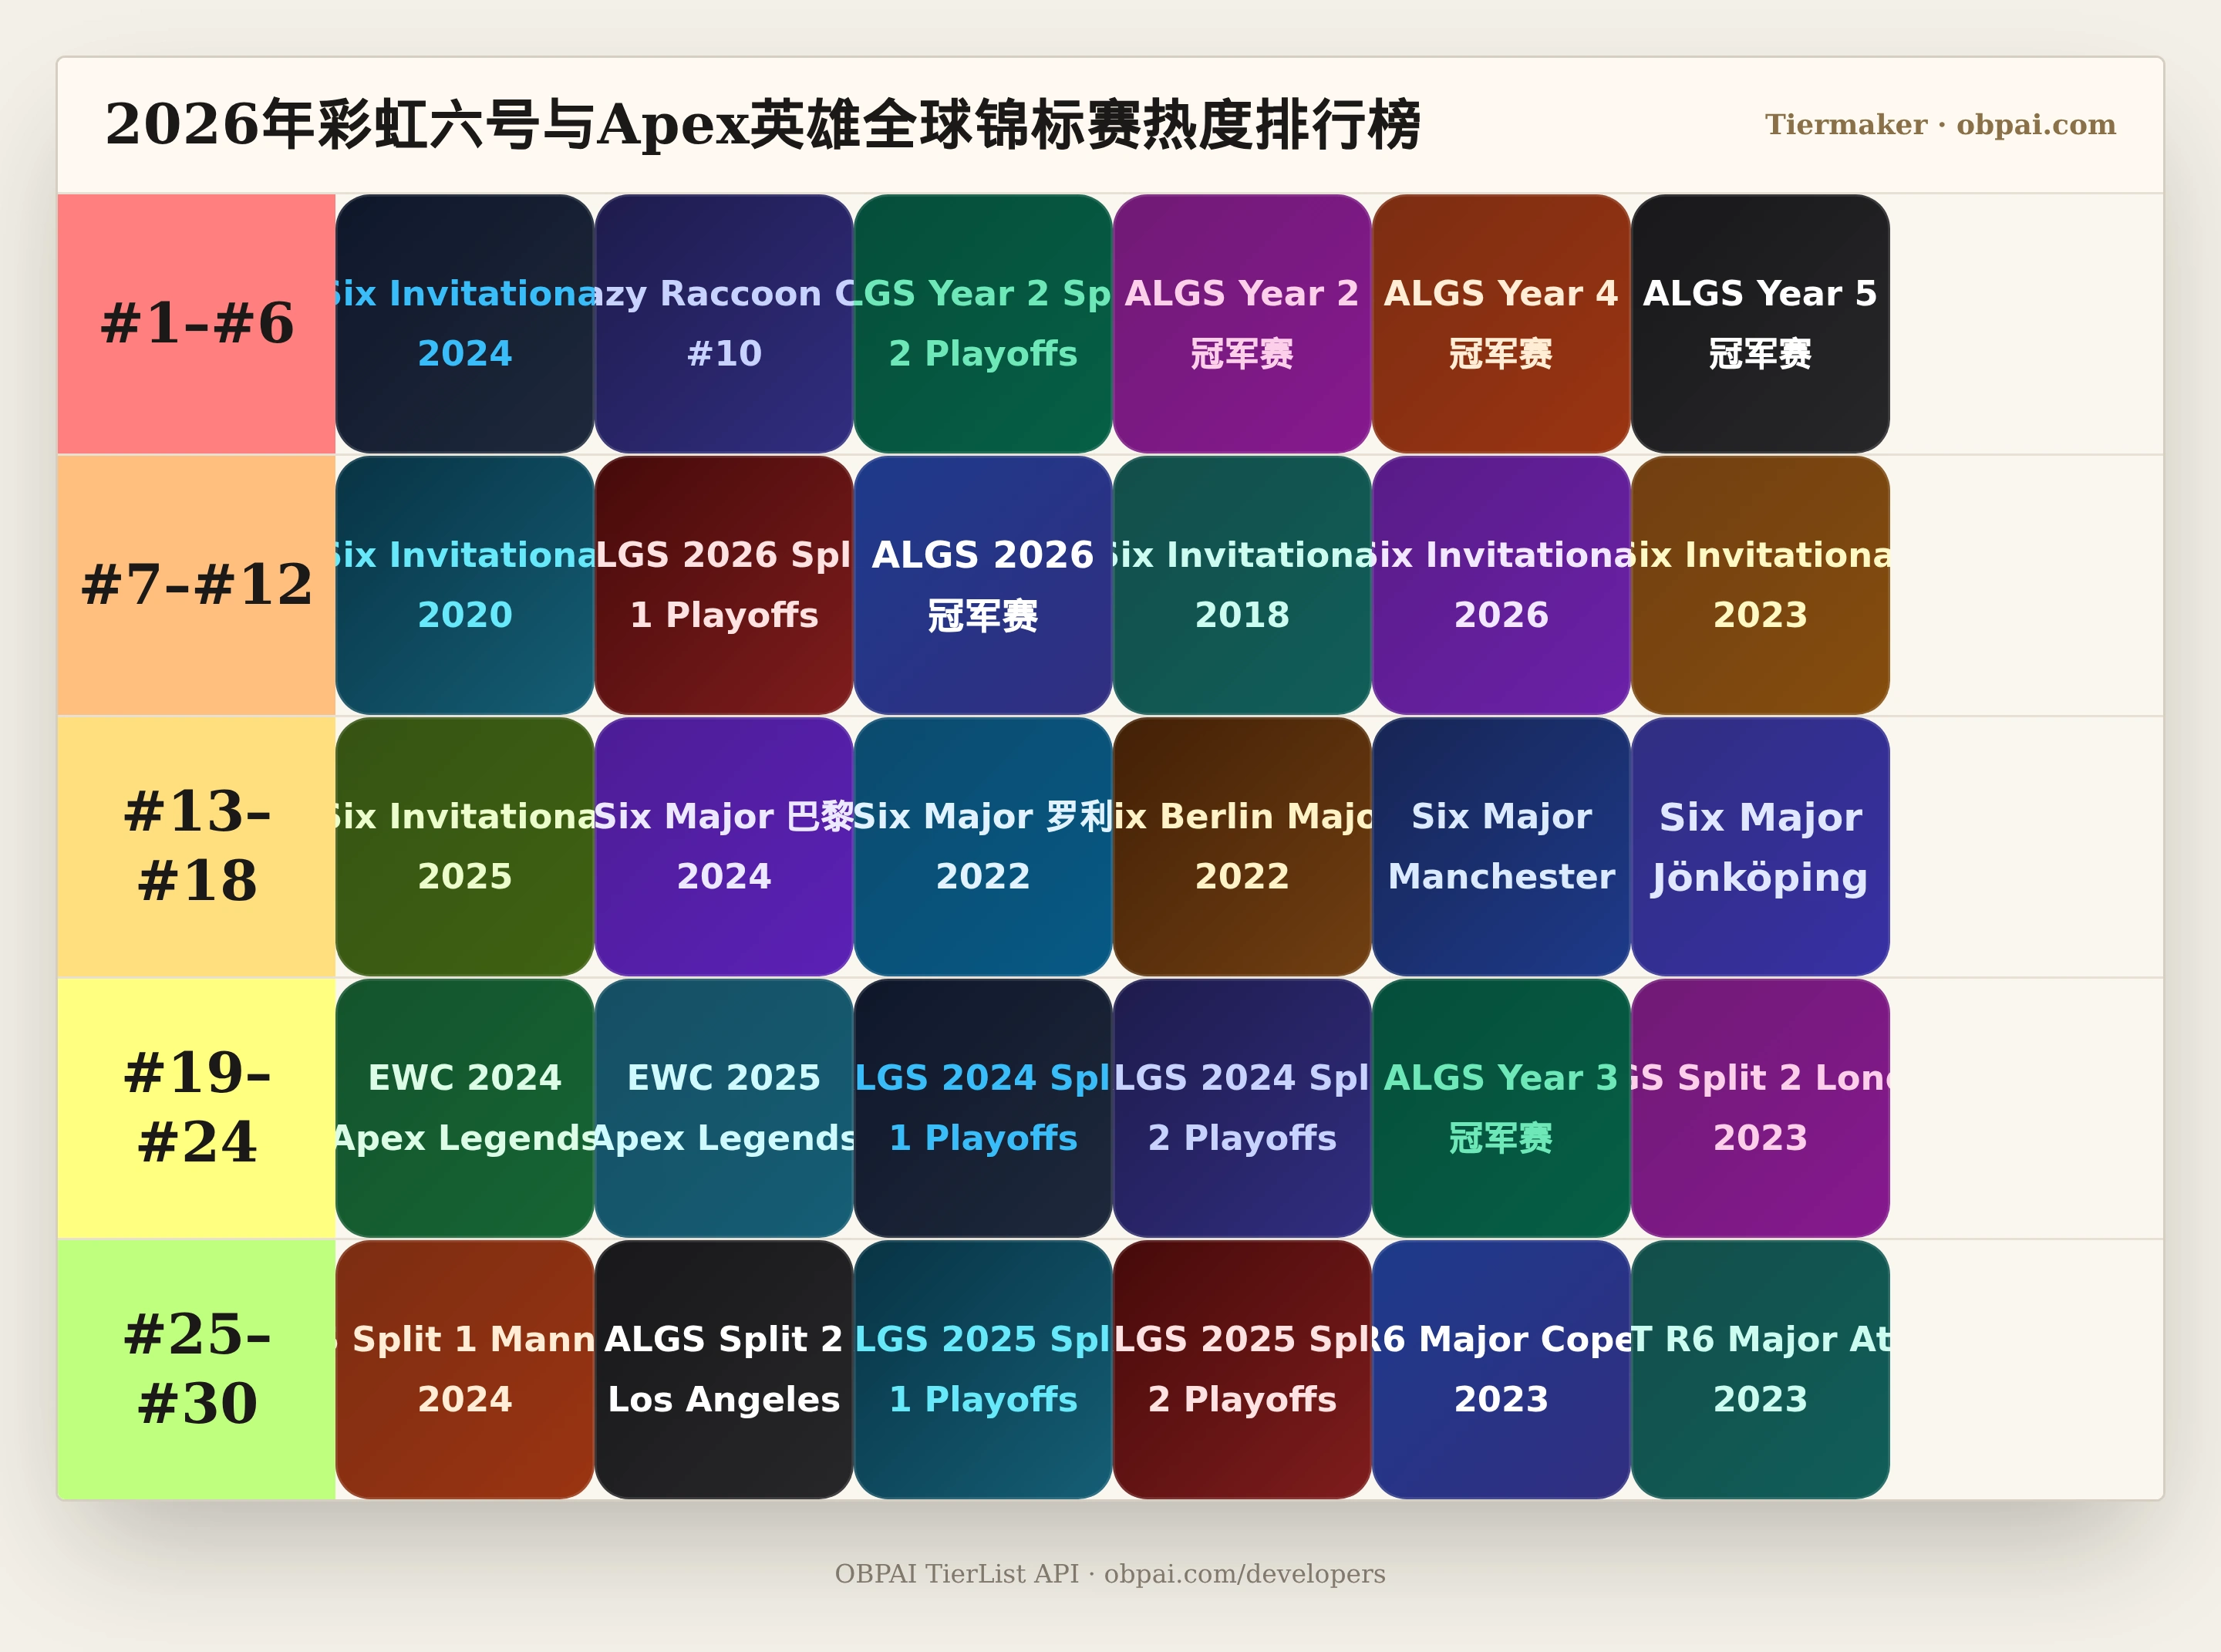Select the ALGS Year 2 冠军赛 tile

tap(1242, 324)
